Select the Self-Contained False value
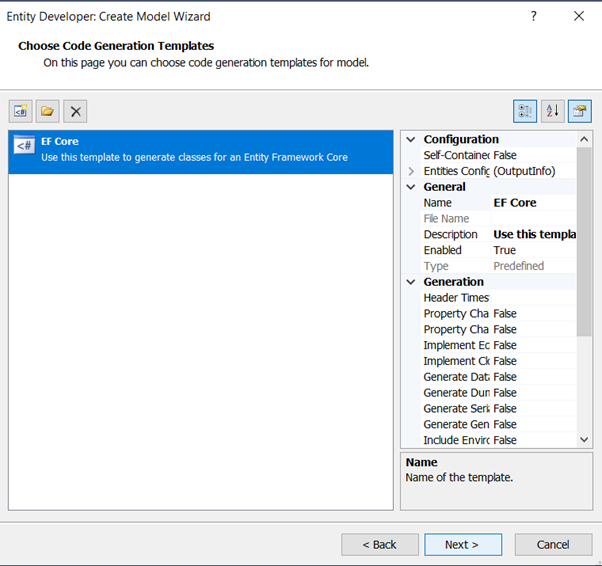 point(533,155)
